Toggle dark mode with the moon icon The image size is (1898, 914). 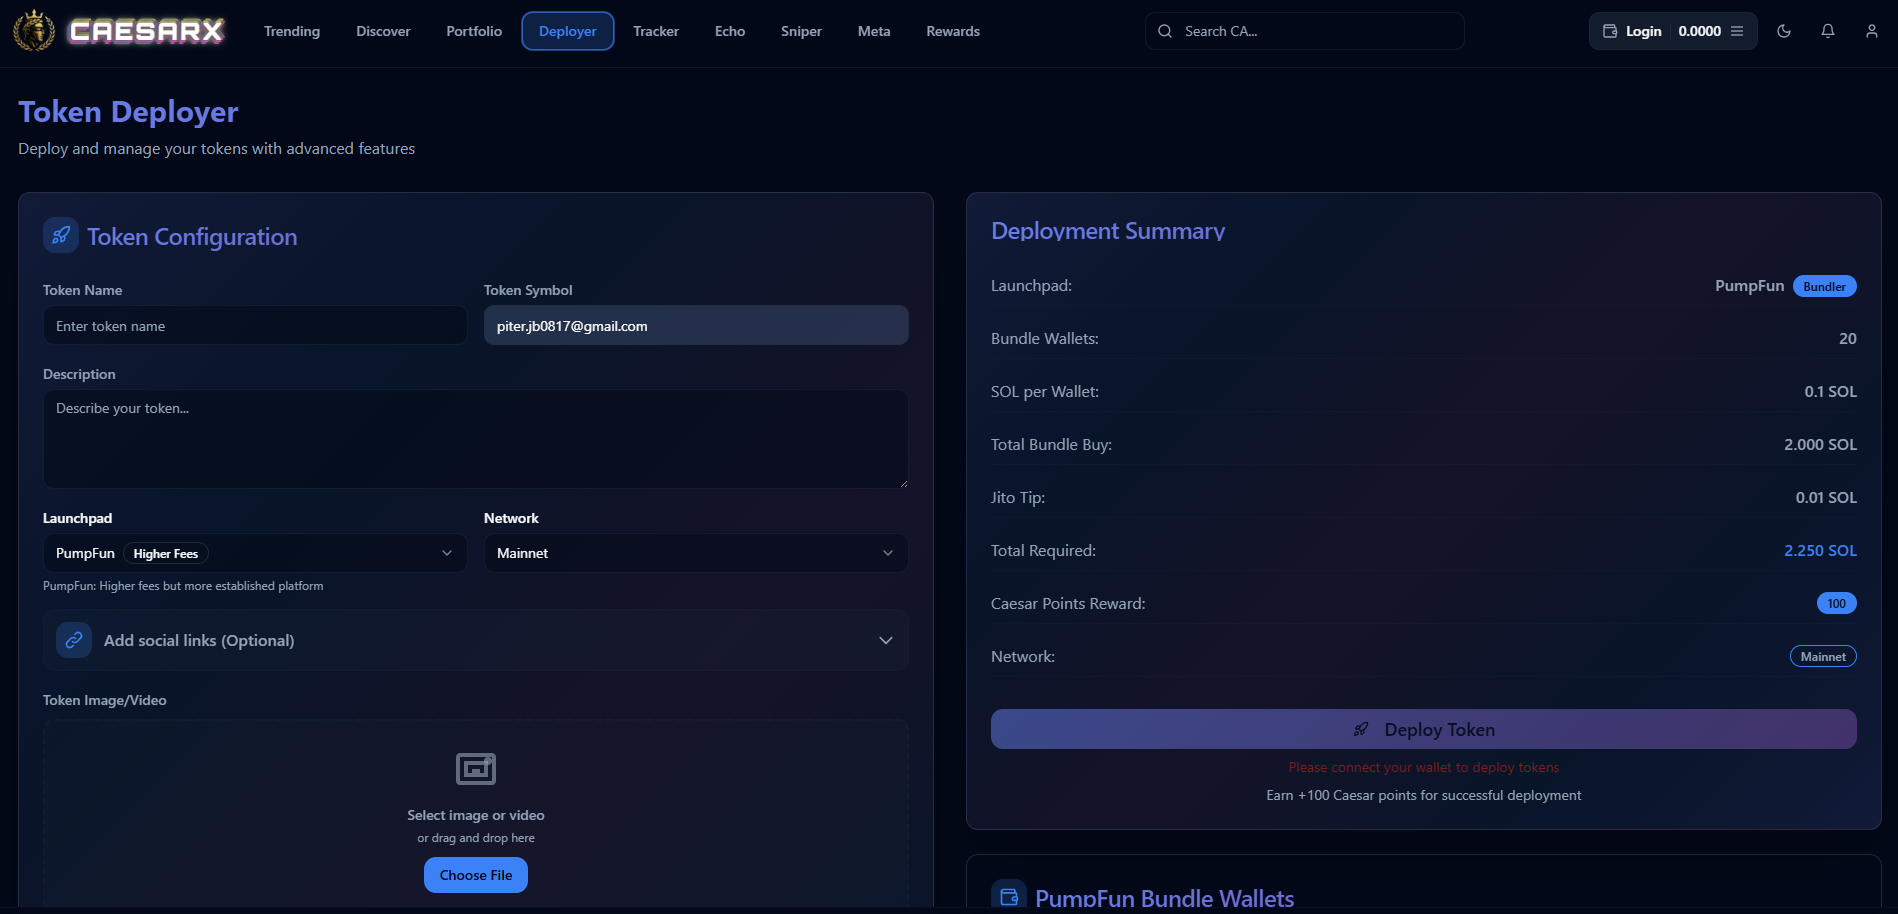1784,31
